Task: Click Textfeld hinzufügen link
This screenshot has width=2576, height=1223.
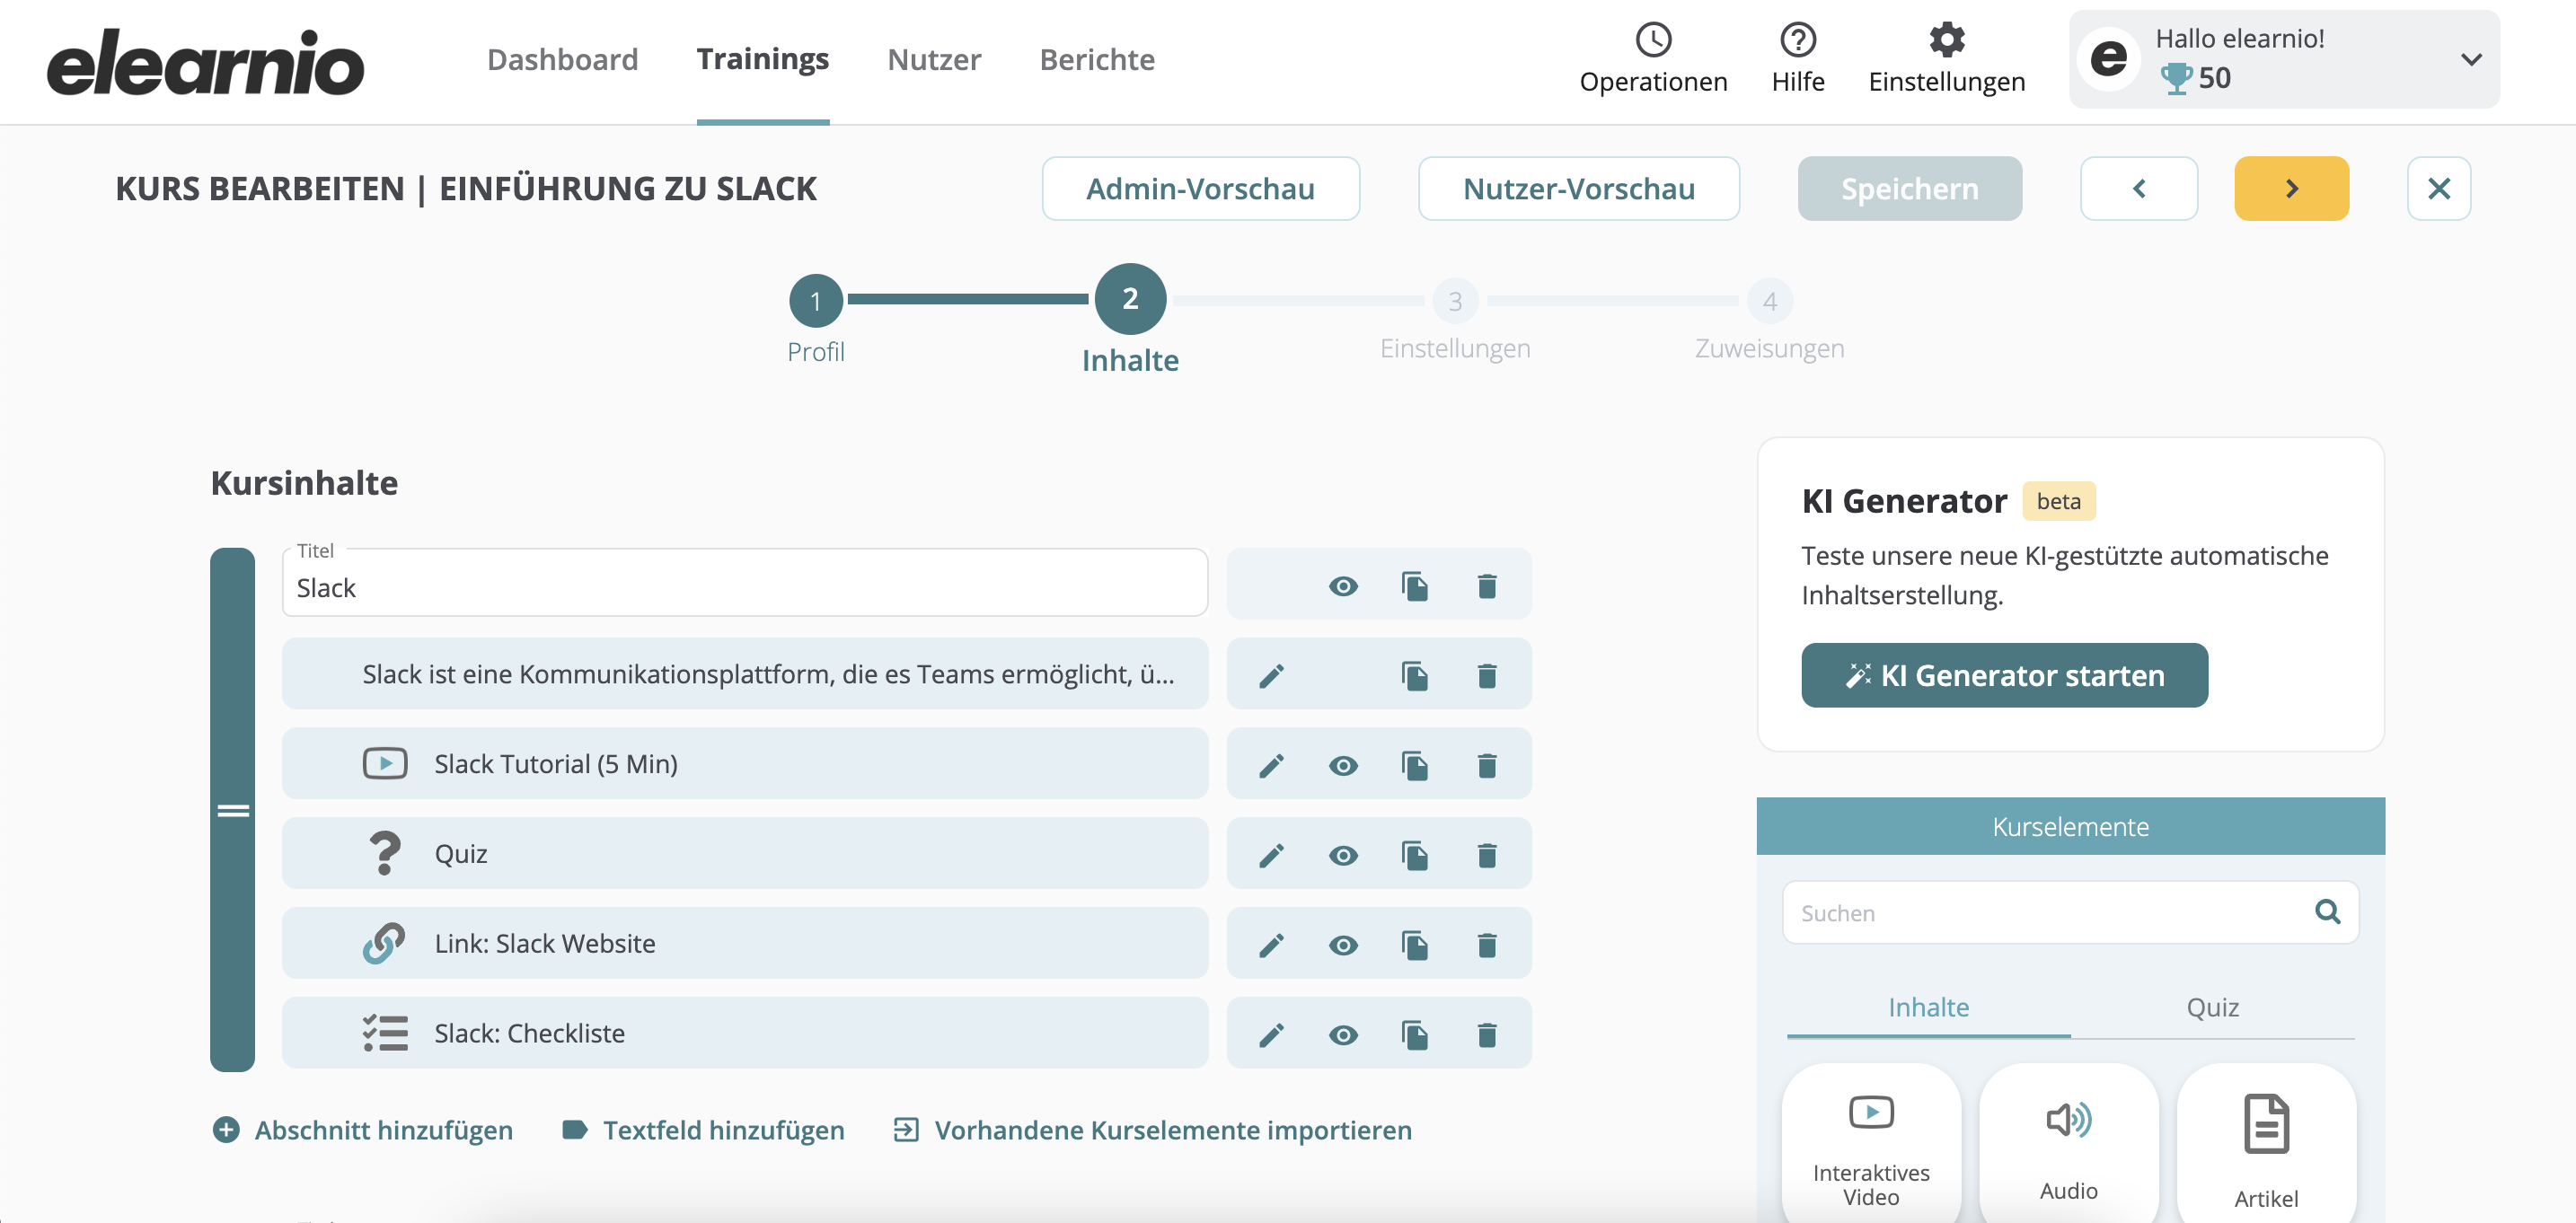Action: point(703,1130)
